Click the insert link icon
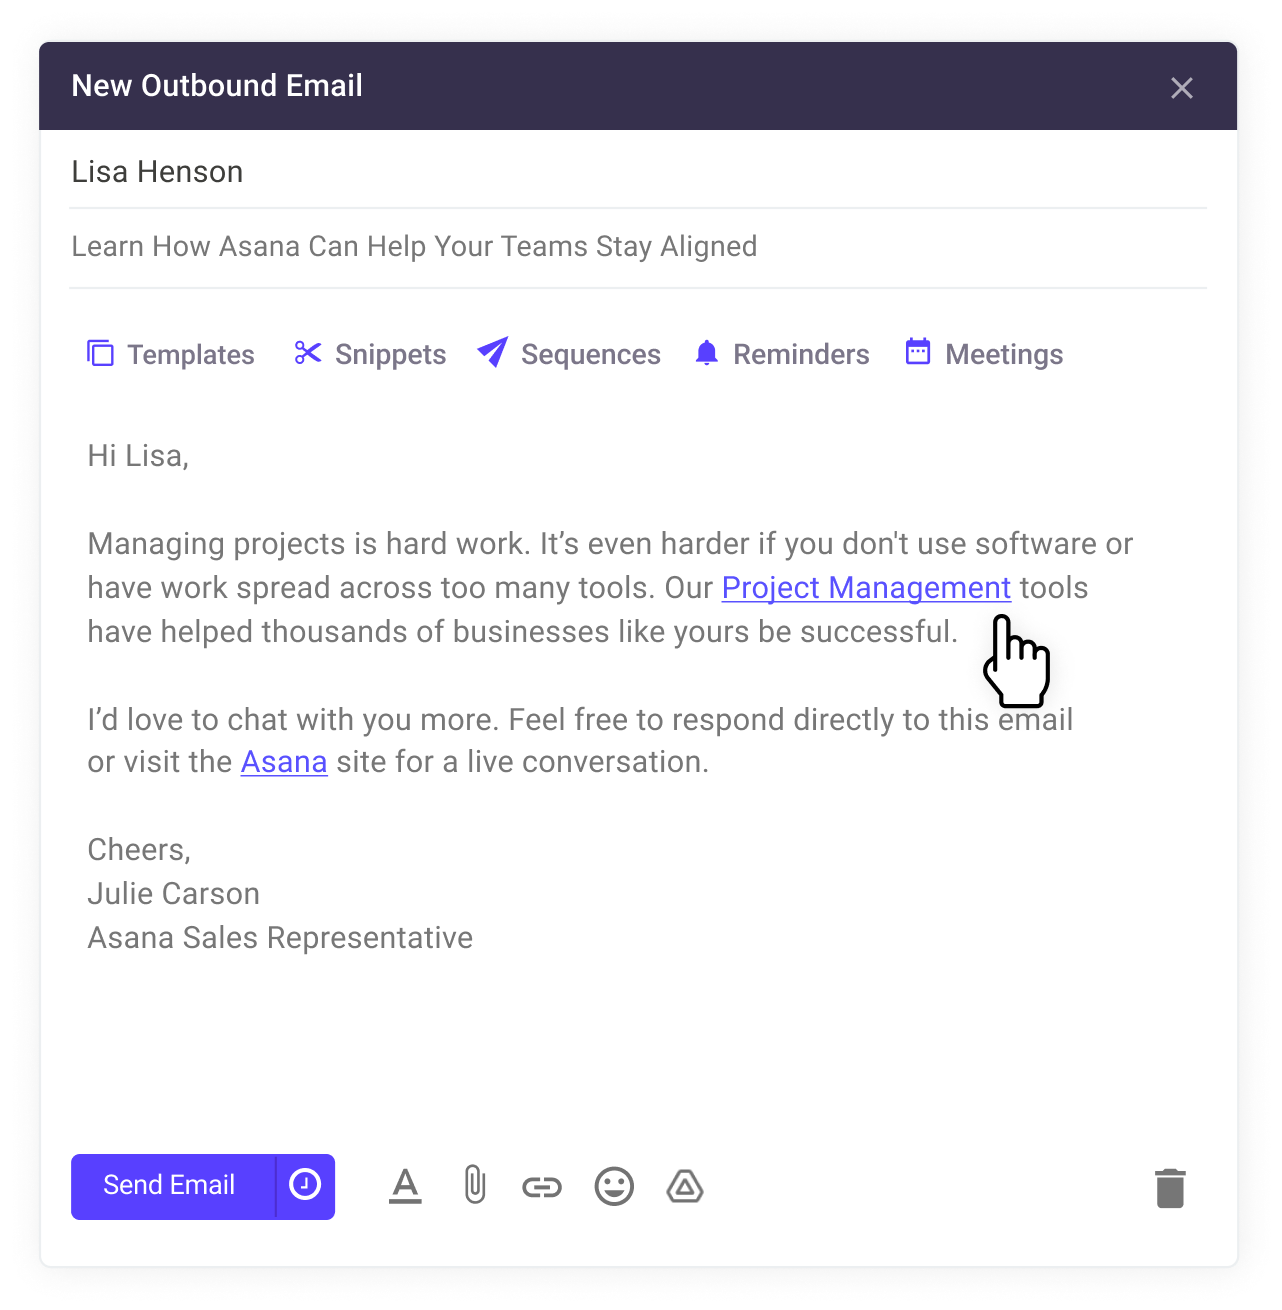Screen dimensions: 1282x1310 [542, 1187]
